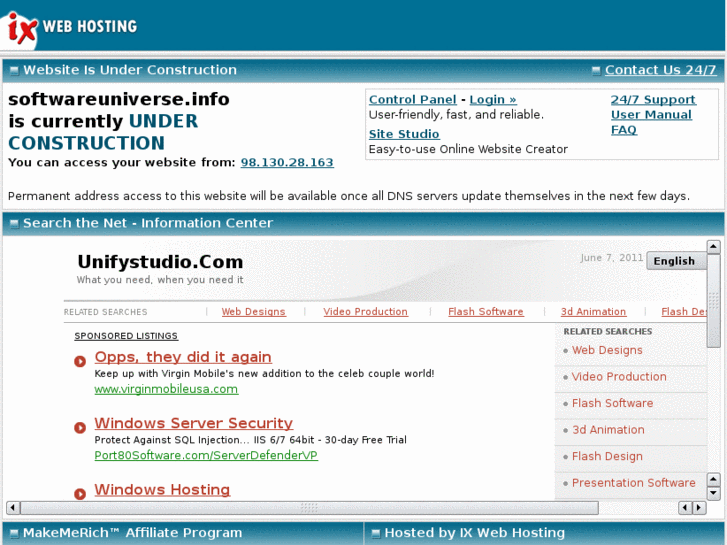Open the 24/7 Support link

click(x=653, y=100)
